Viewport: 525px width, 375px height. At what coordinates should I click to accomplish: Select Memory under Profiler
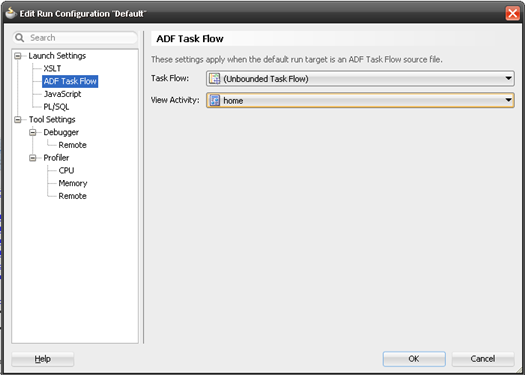pyautogui.click(x=73, y=183)
